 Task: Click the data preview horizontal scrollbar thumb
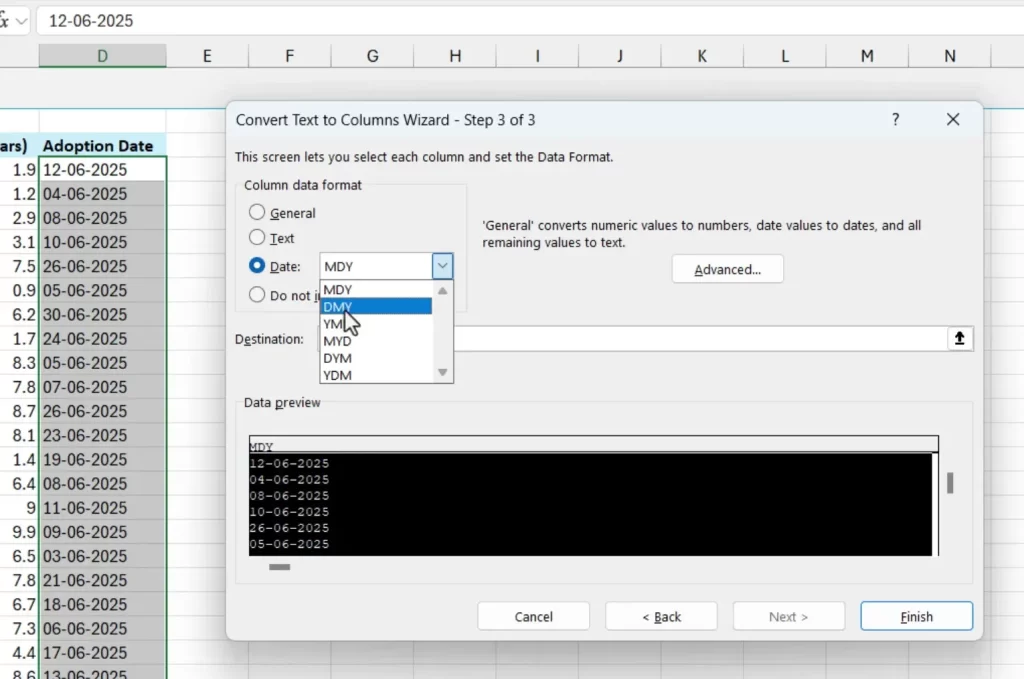[280, 567]
